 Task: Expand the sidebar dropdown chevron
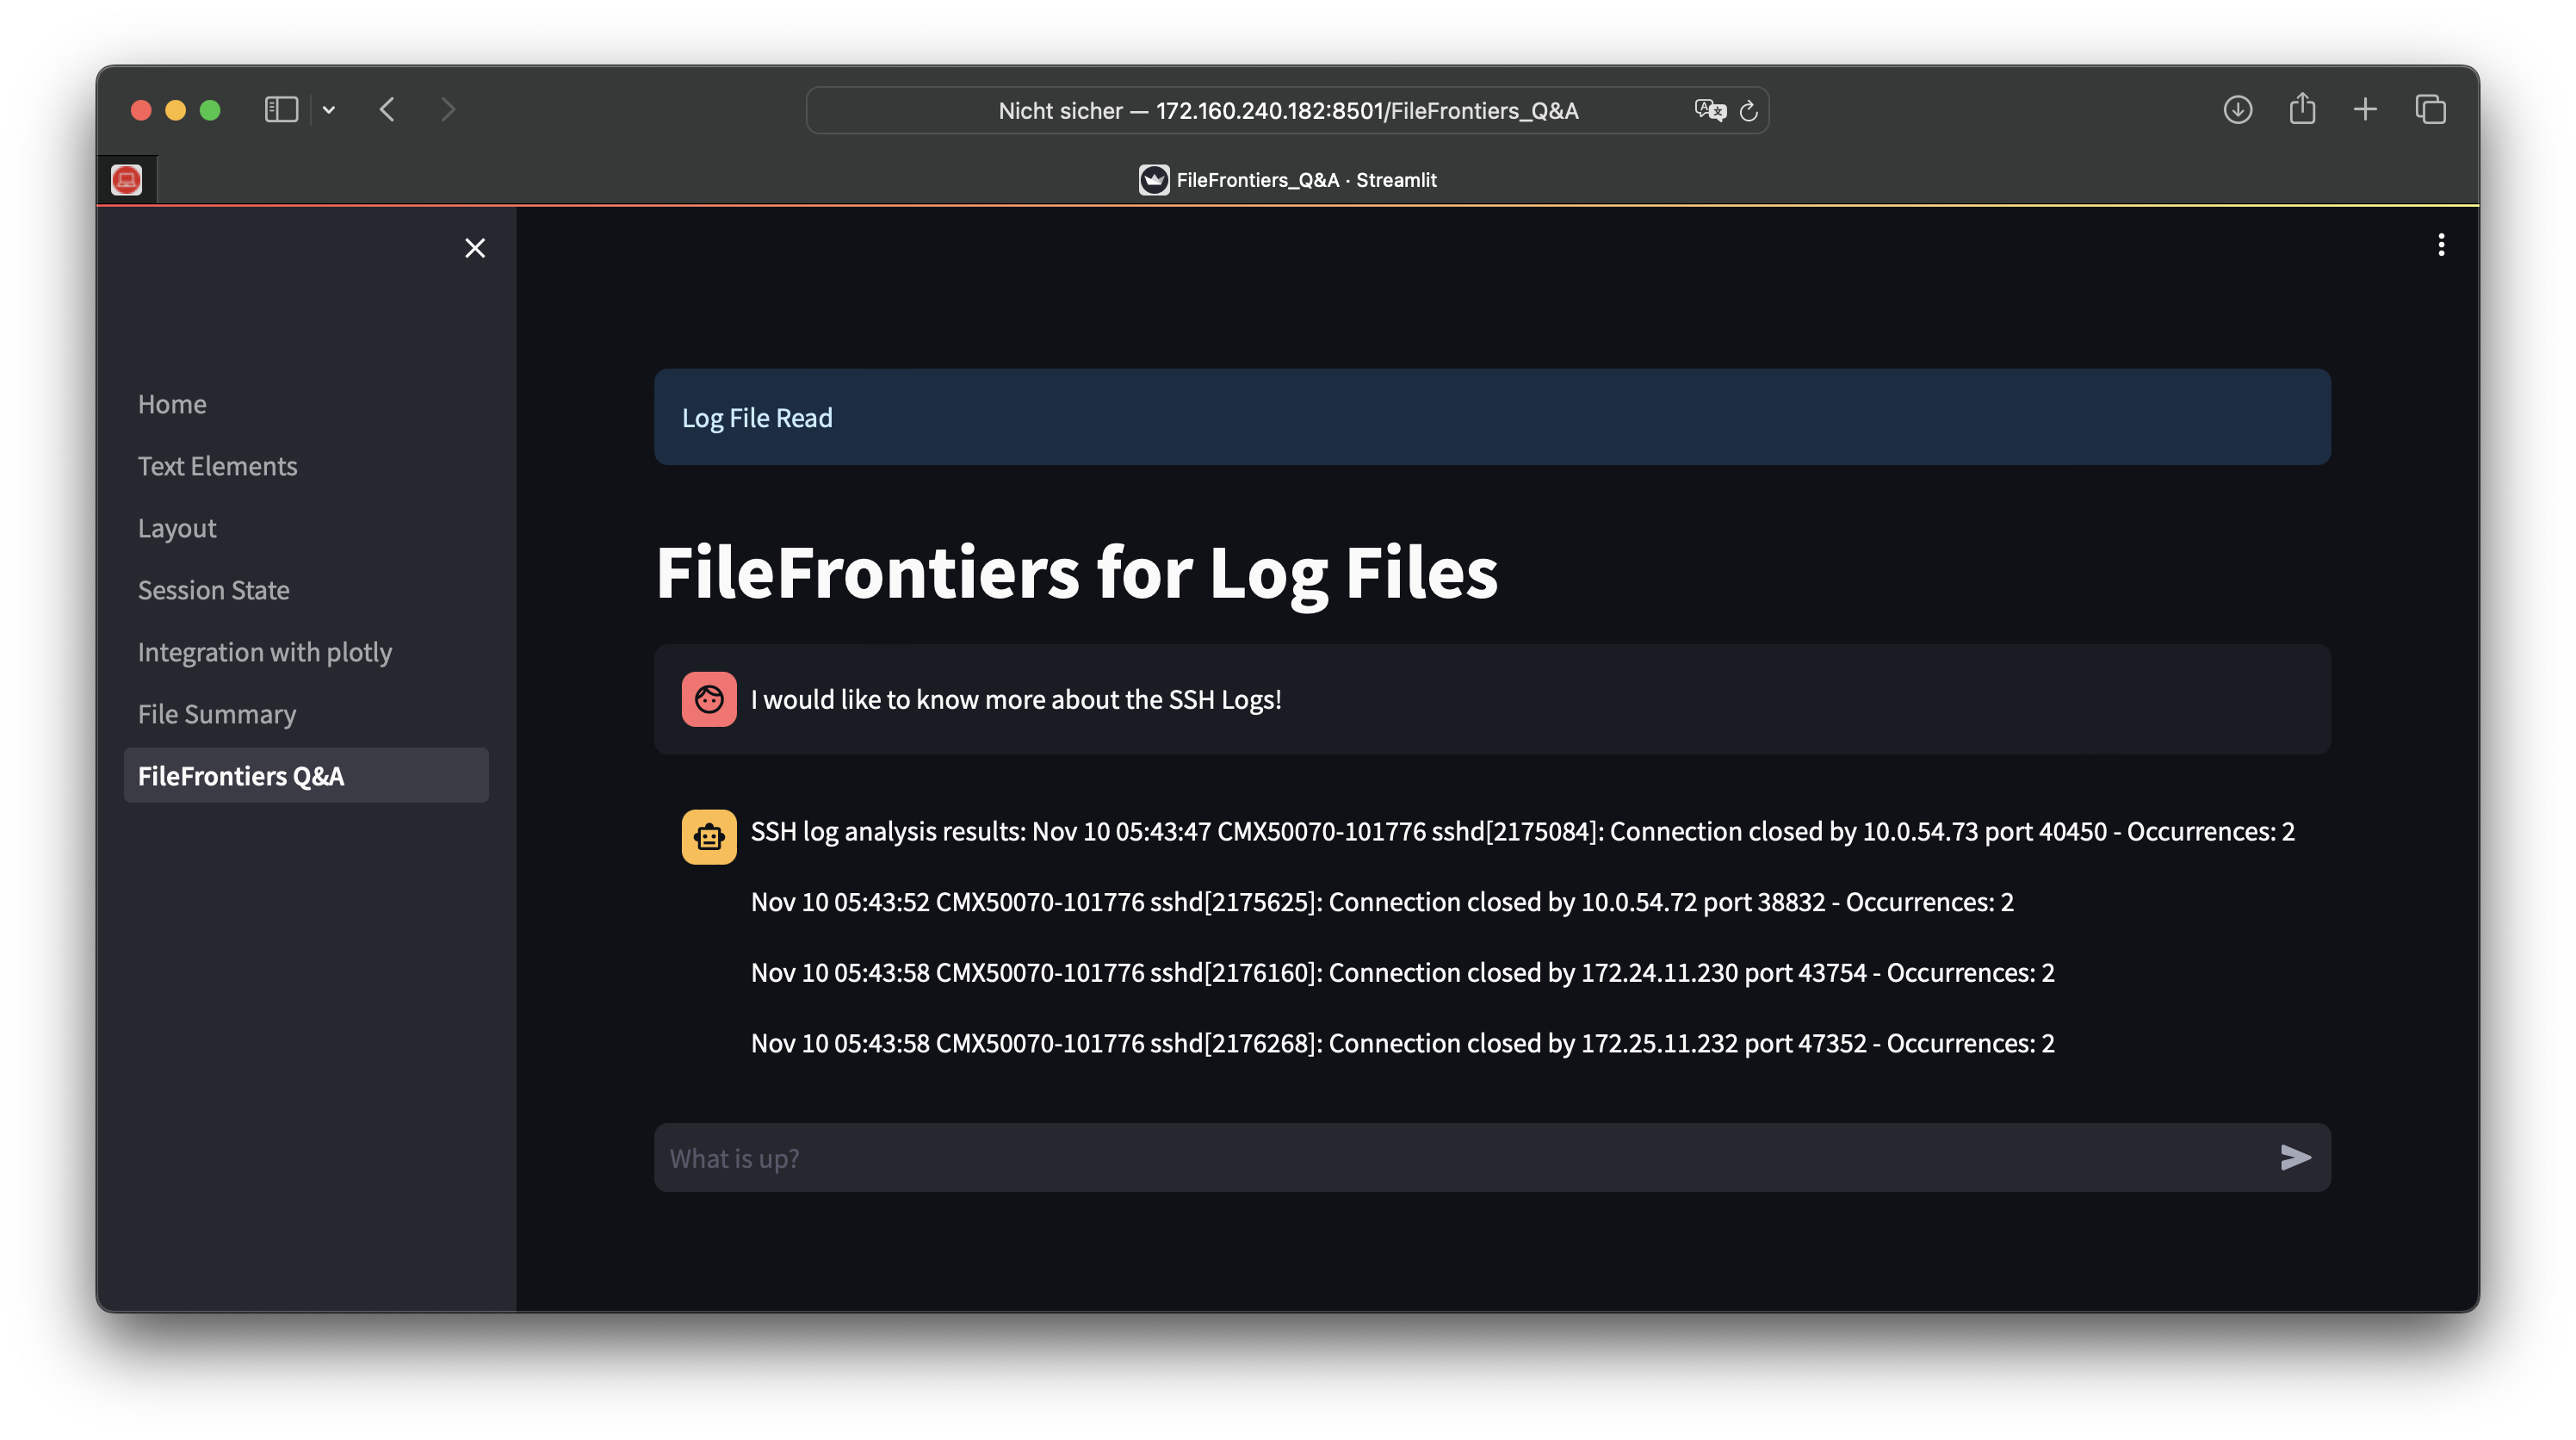click(x=329, y=110)
